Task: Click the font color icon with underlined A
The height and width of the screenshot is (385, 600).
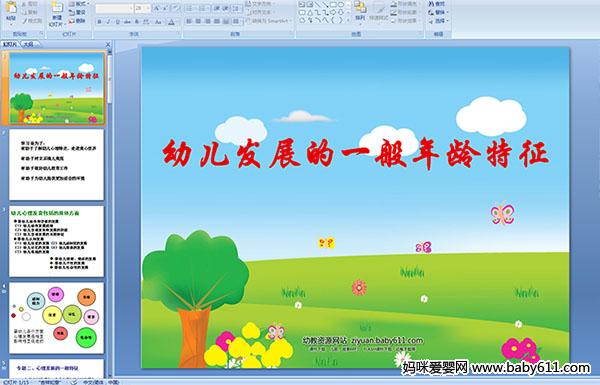Action: click(171, 22)
